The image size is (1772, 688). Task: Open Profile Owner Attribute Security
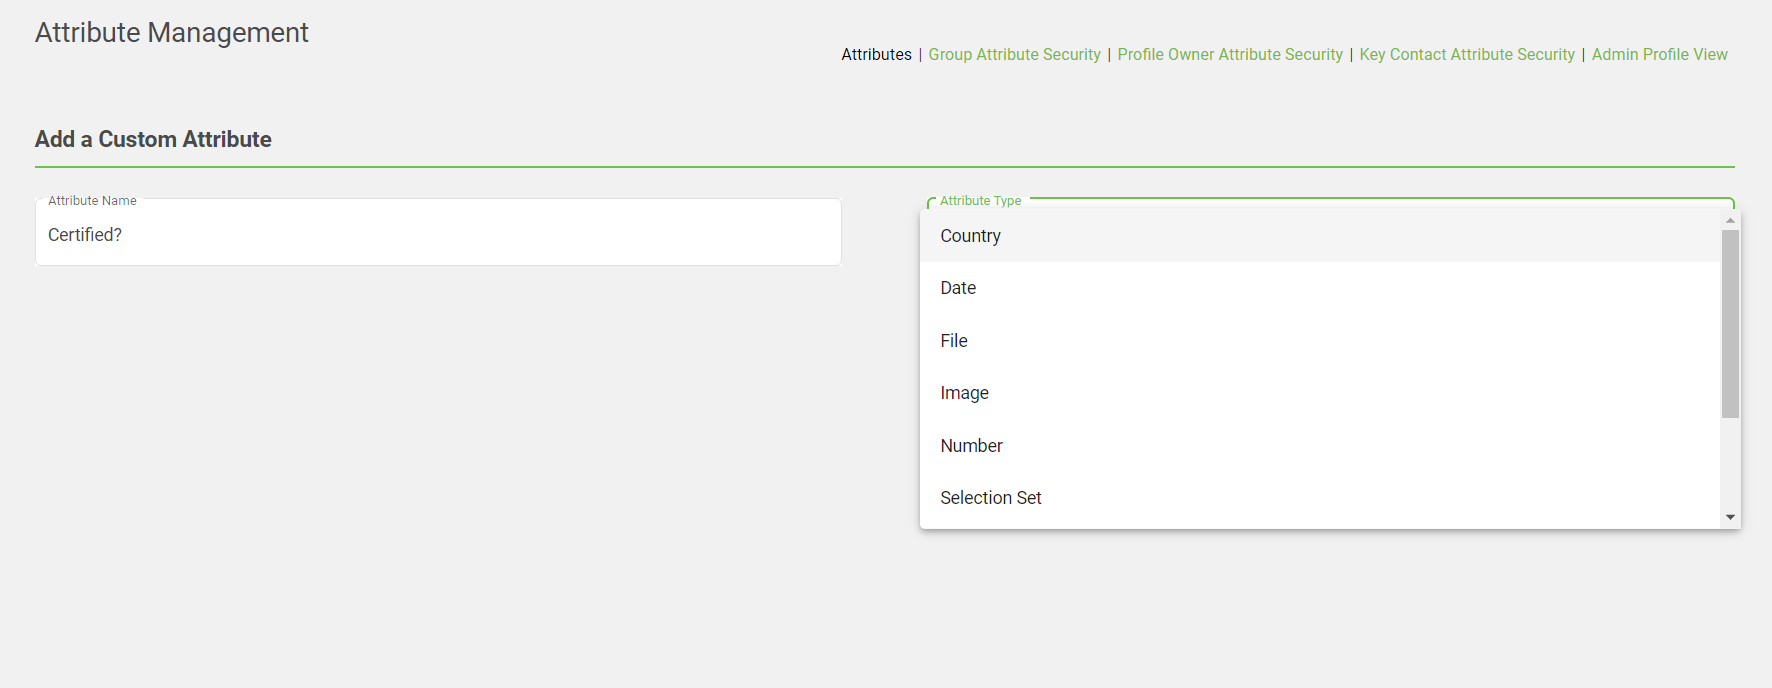click(1230, 54)
